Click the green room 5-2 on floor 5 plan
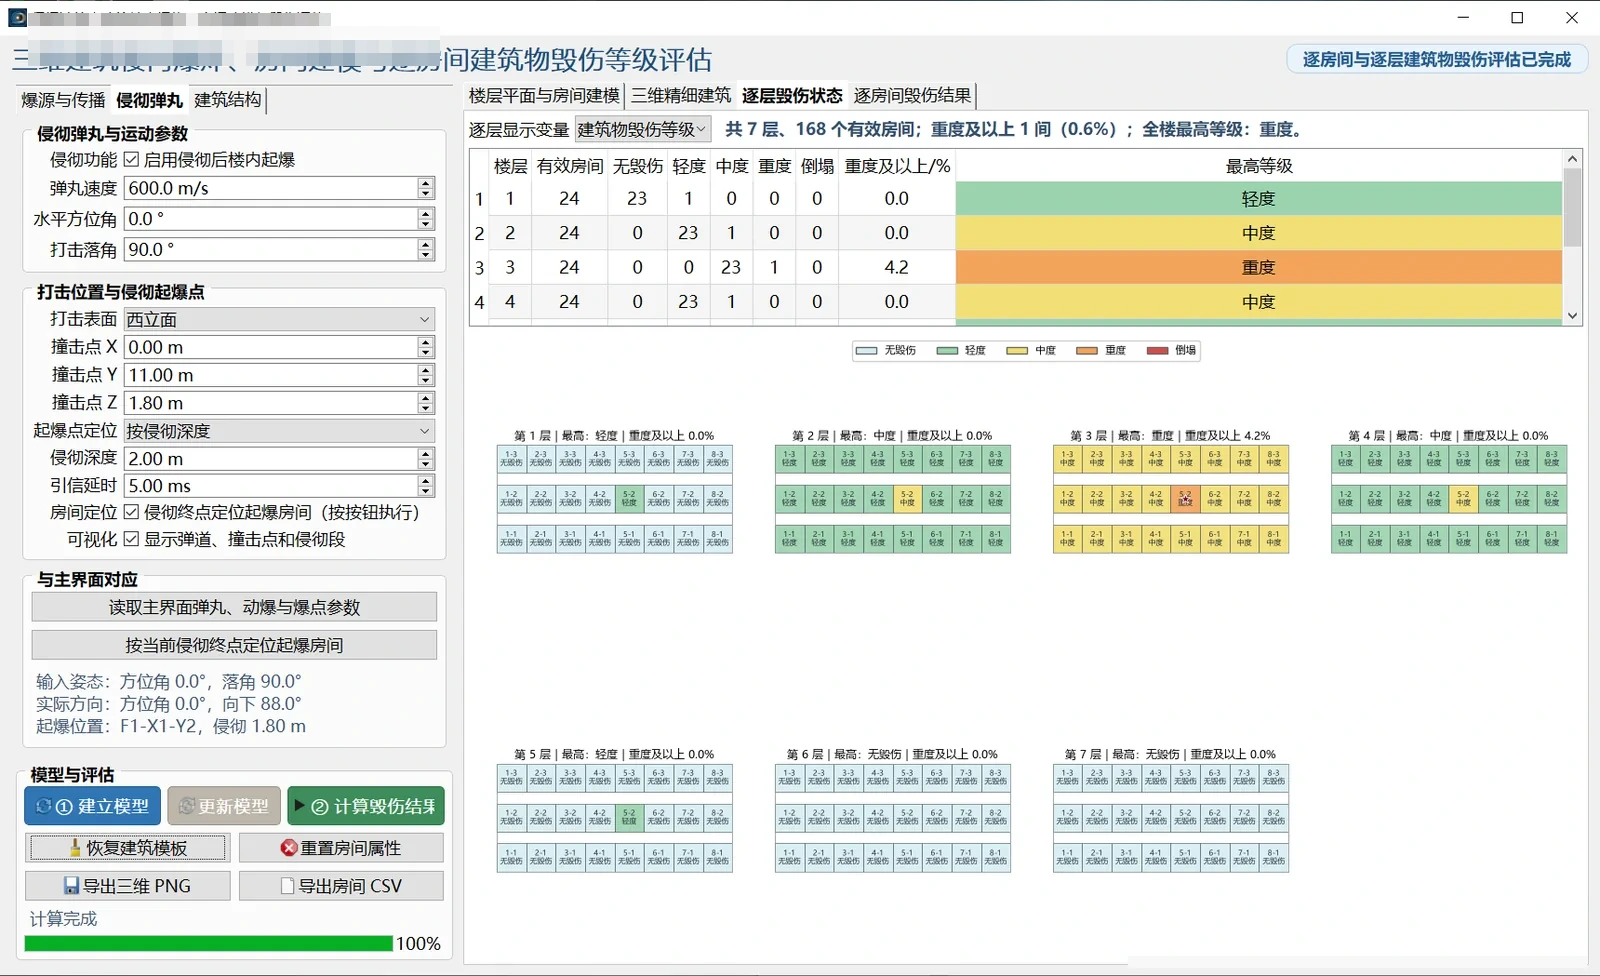This screenshot has width=1600, height=976. pos(629,817)
